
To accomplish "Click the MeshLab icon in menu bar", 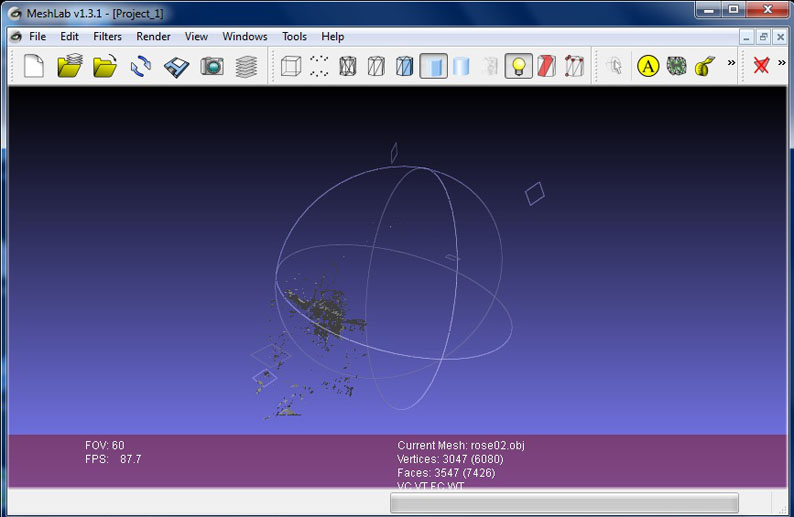I will click(16, 36).
